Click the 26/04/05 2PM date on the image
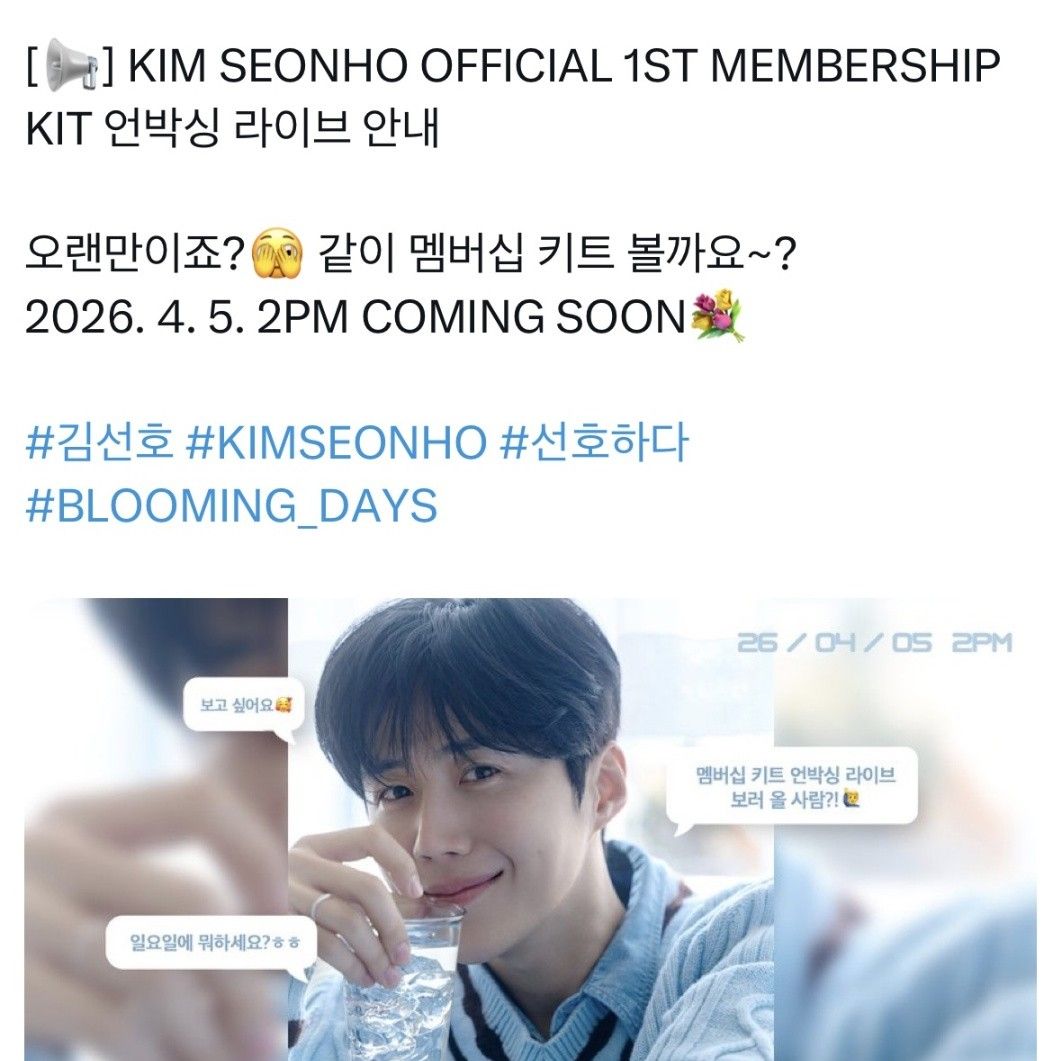Viewport: 1061px width, 1061px height. click(874, 642)
